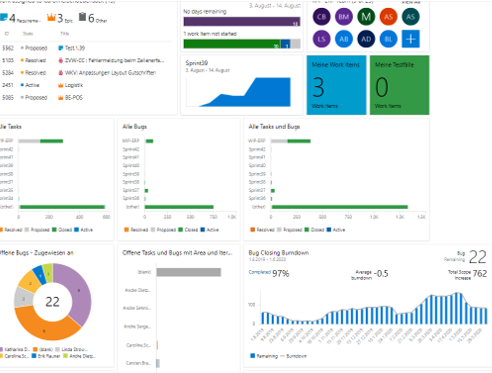Click the (other) bar in Alle Bugs chart
This screenshot has width=492, height=373.
coord(179,207)
